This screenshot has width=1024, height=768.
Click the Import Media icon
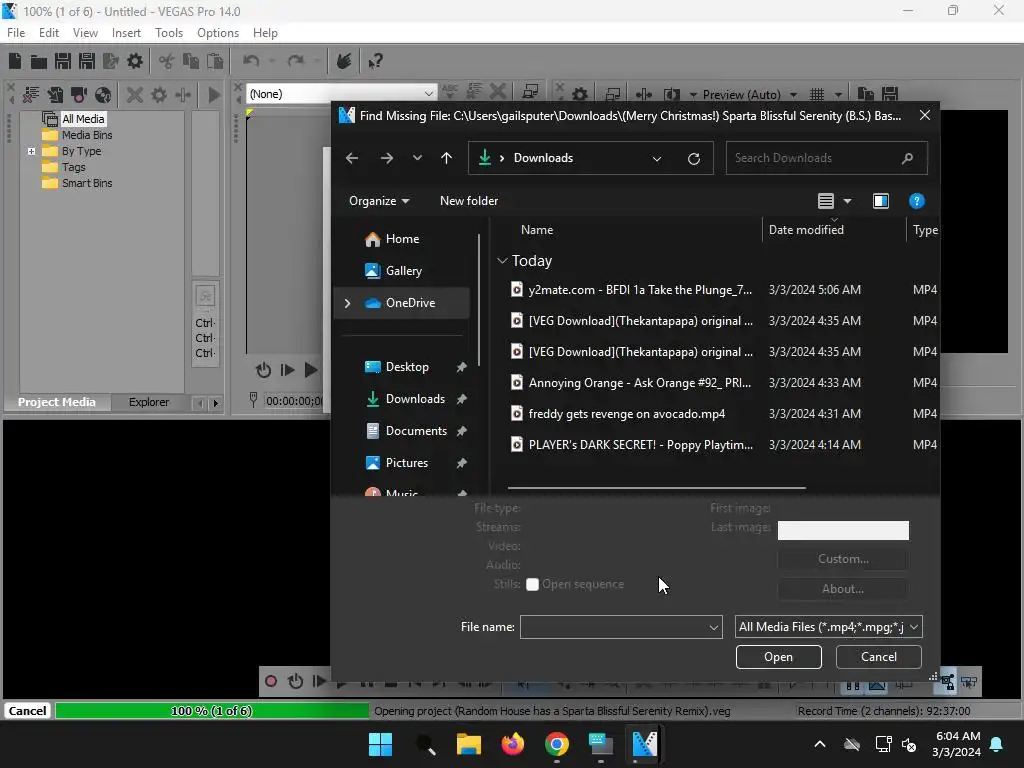point(55,95)
